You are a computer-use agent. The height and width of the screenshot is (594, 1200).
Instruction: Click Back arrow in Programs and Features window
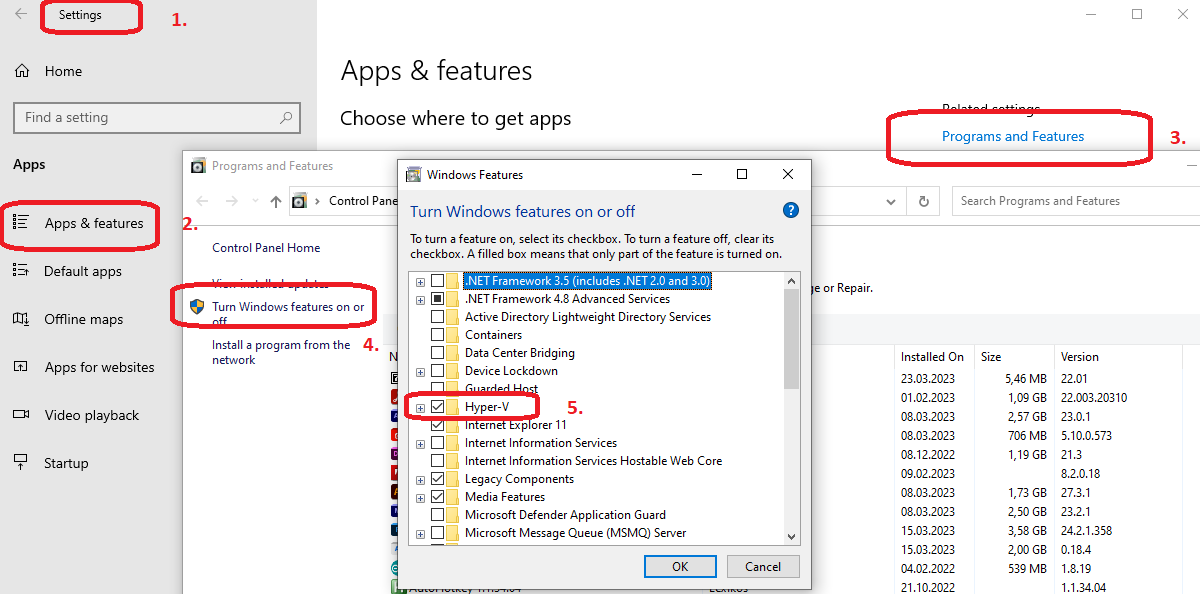202,201
